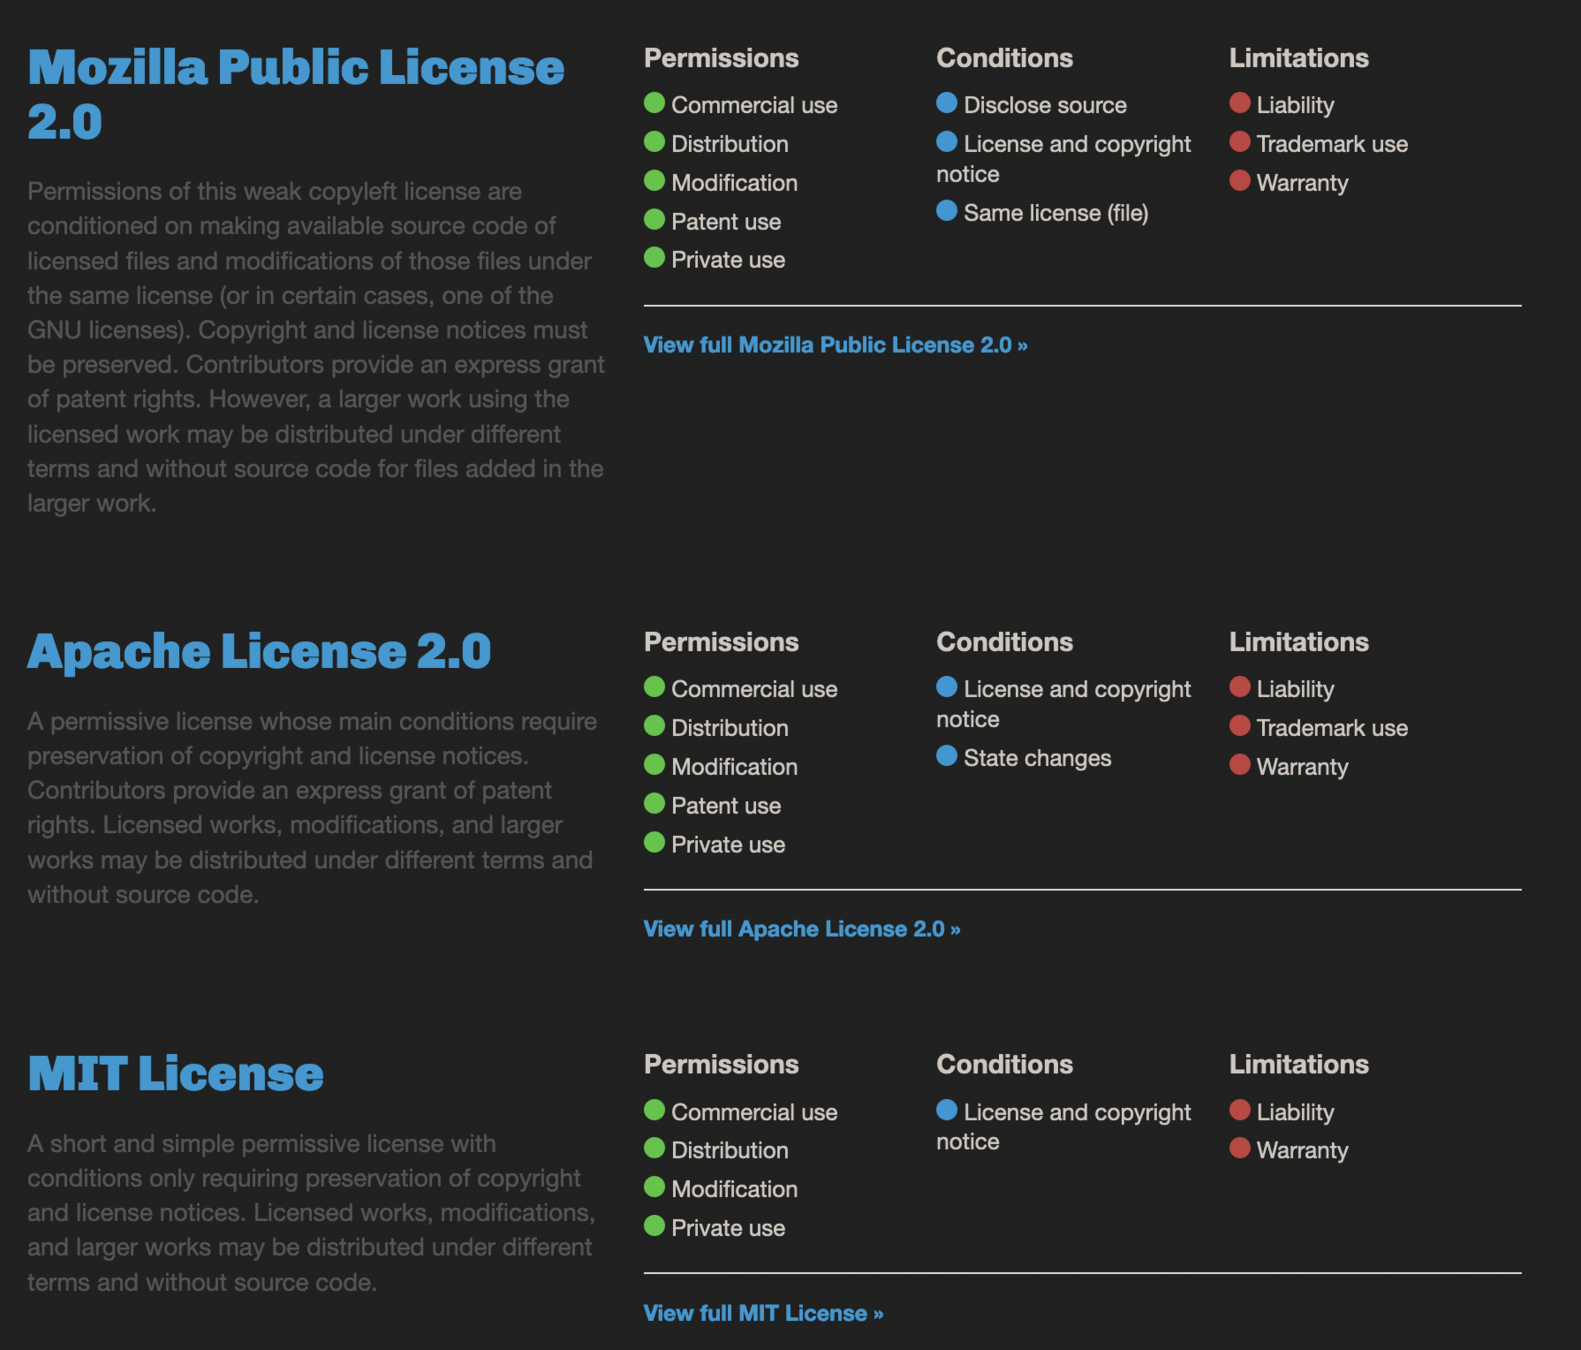Screen dimensions: 1581x1350
Task: Click green dot beside Mozilla Private use
Action: [655, 258]
